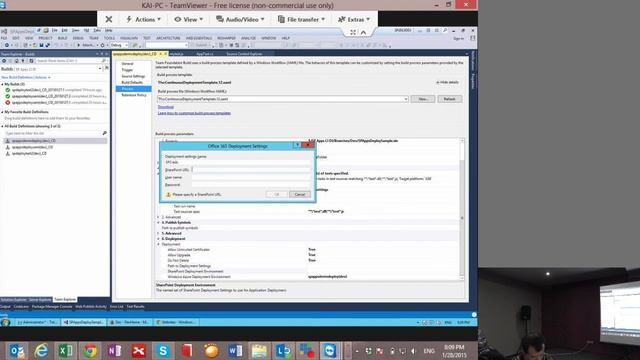
Task: Close the TeamViewer session with the X icon
Action: pyautogui.click(x=109, y=19)
